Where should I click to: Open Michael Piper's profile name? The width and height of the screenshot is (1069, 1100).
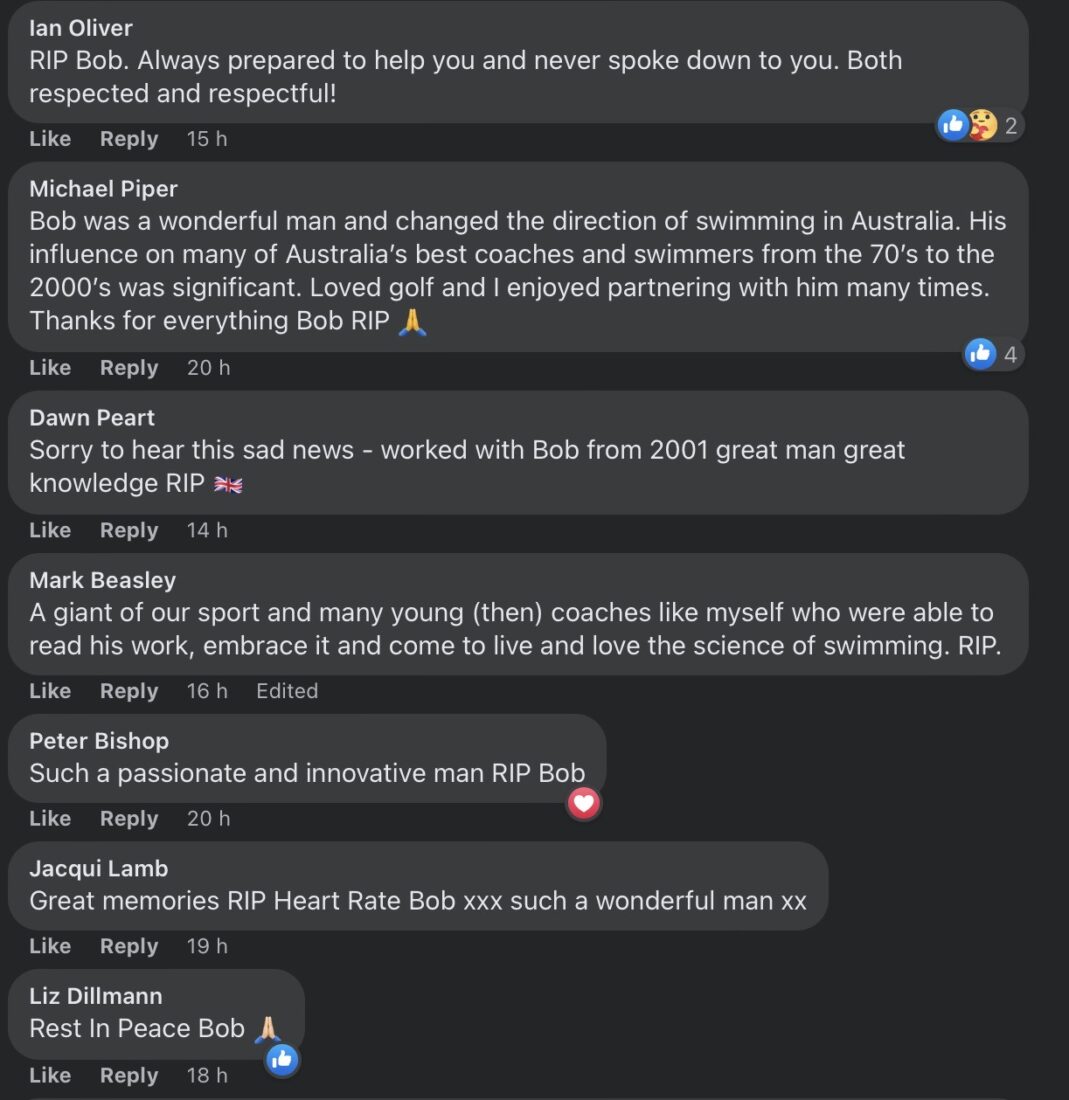pos(103,189)
